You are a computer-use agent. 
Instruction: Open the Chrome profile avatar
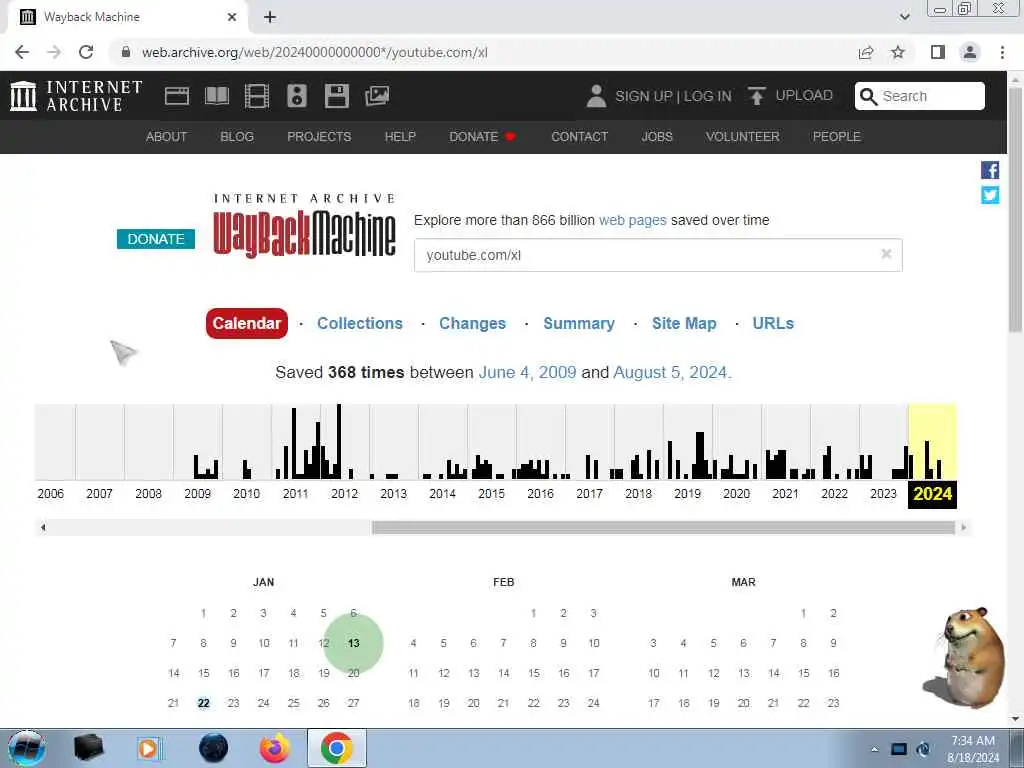(970, 52)
